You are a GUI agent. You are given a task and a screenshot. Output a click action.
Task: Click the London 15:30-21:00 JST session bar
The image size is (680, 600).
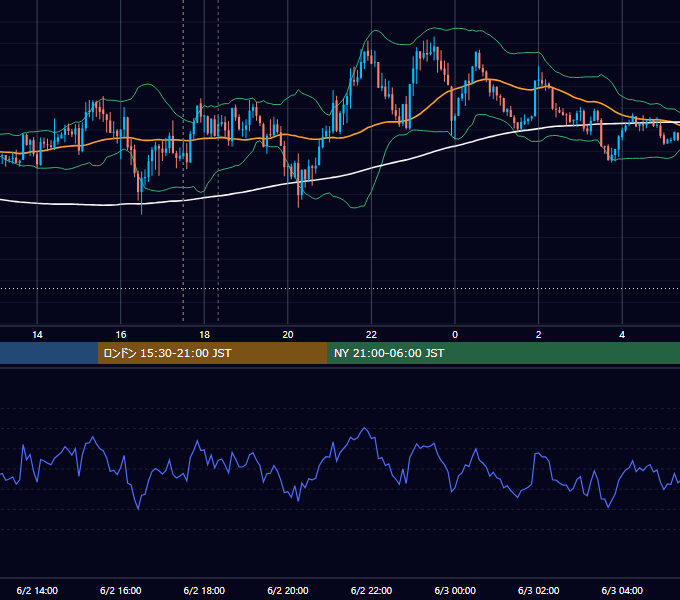point(212,353)
